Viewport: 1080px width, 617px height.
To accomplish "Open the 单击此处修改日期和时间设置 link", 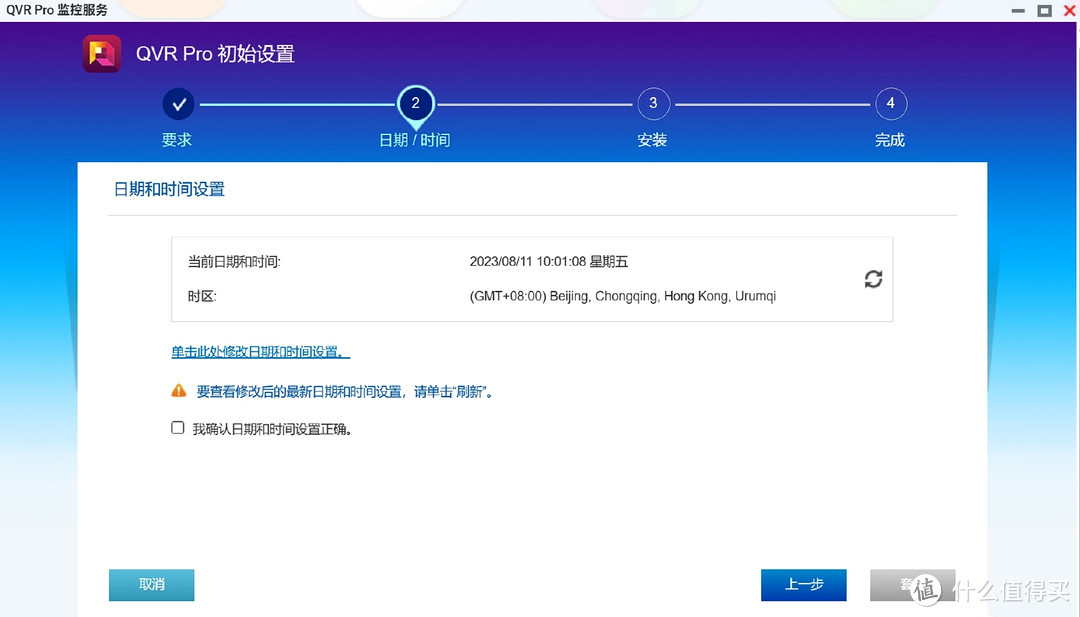I will [x=258, y=352].
